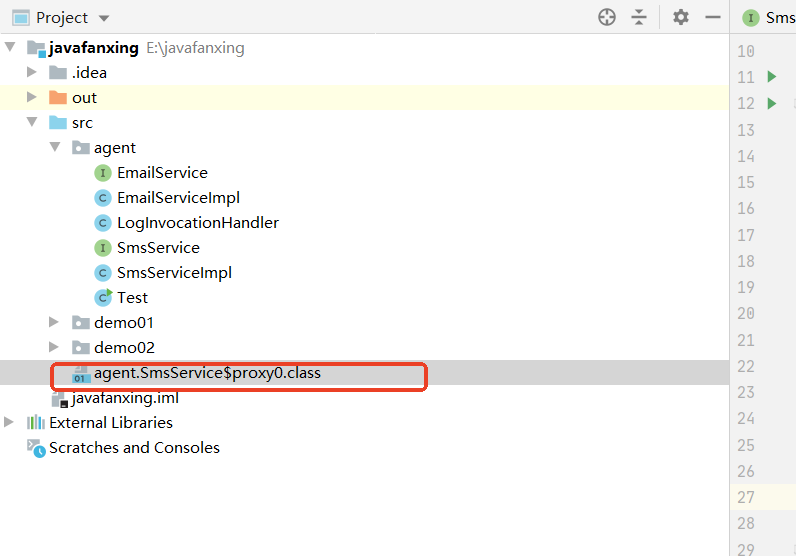Run from gutter arrow on line 11
This screenshot has height=556, width=796.
[772, 77]
